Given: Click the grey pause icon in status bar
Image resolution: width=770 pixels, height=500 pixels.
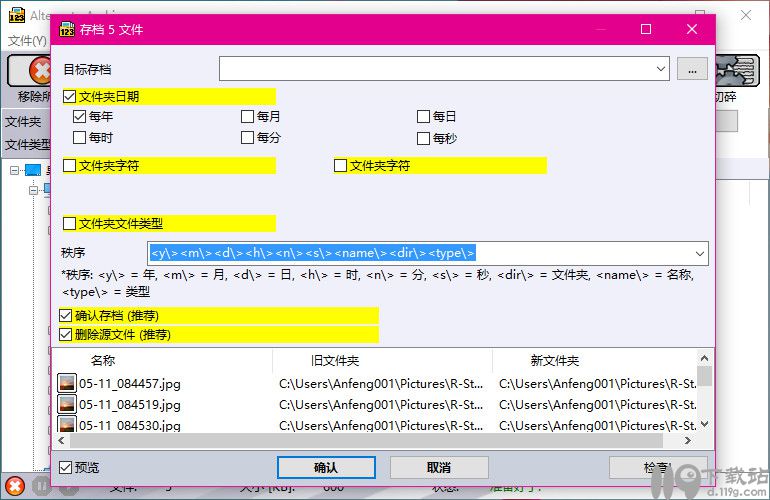Looking at the screenshot, I should coord(41,486).
